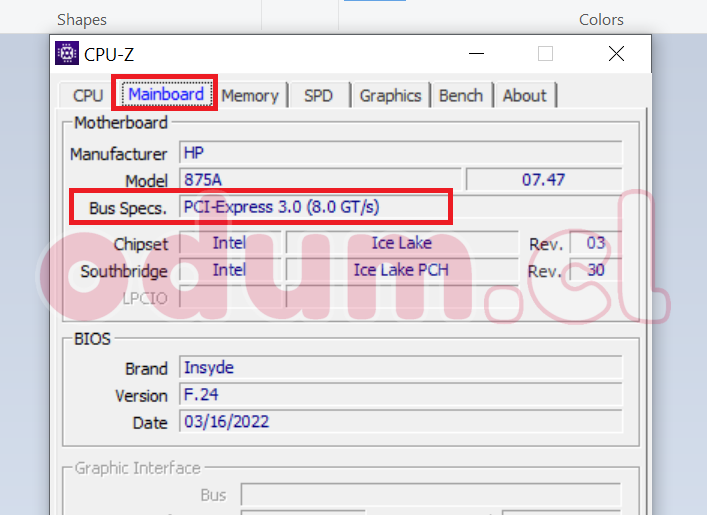The image size is (707, 515).
Task: Click the Colors group label in background
Action: tap(601, 19)
